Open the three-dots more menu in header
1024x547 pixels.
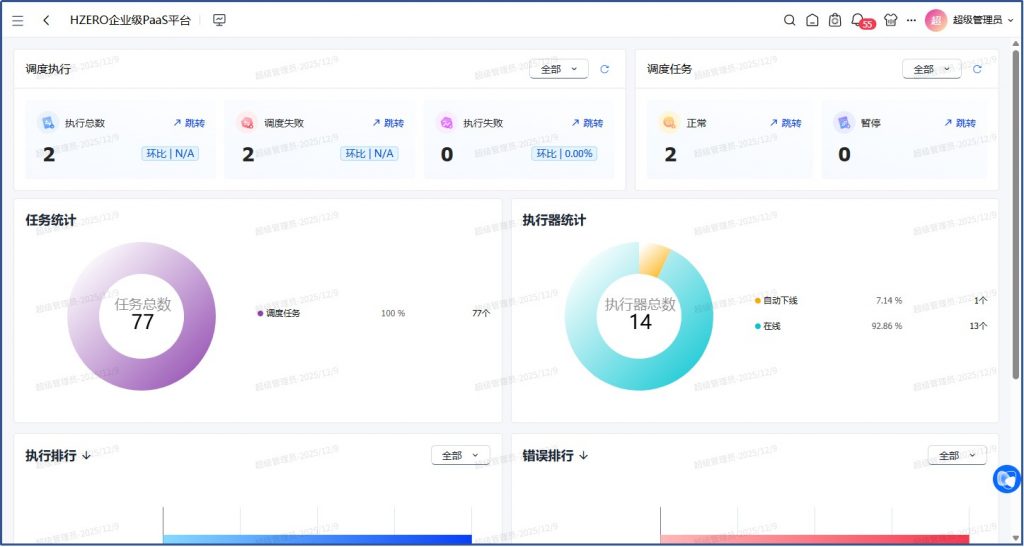point(911,20)
